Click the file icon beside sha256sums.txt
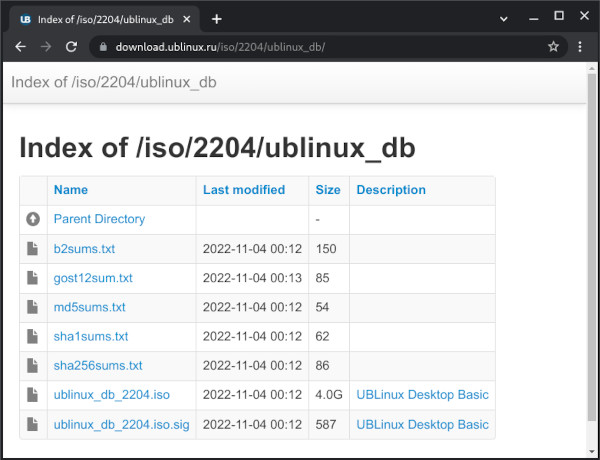Screen dimensions: 600x460 (33, 365)
